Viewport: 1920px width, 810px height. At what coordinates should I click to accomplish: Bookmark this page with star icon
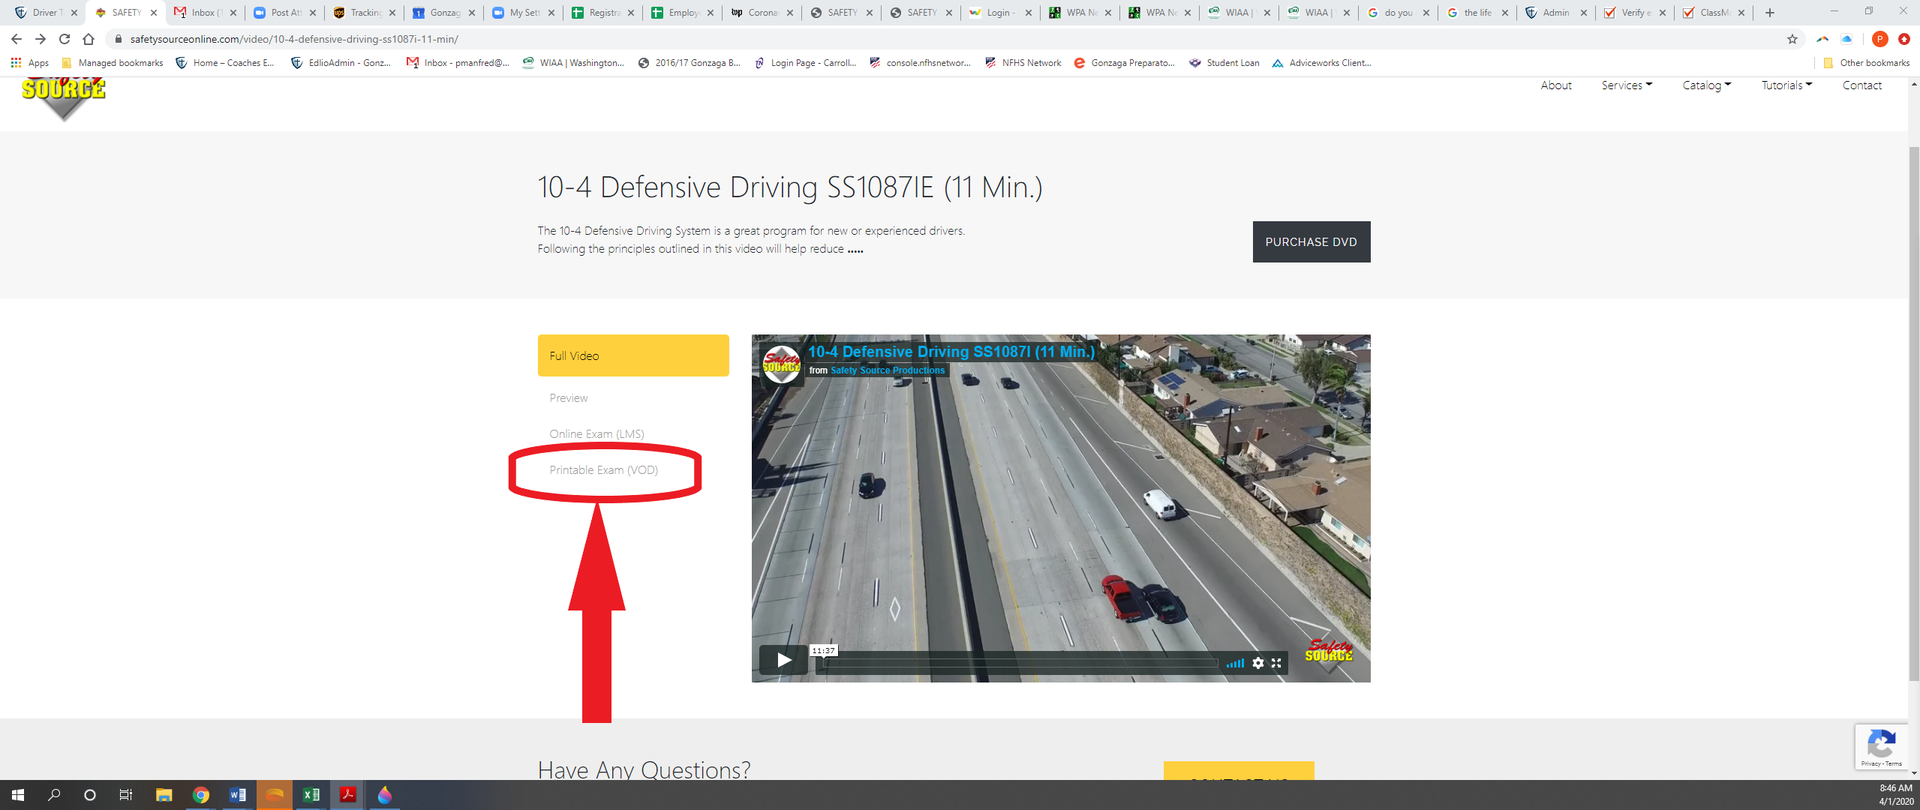[1792, 39]
